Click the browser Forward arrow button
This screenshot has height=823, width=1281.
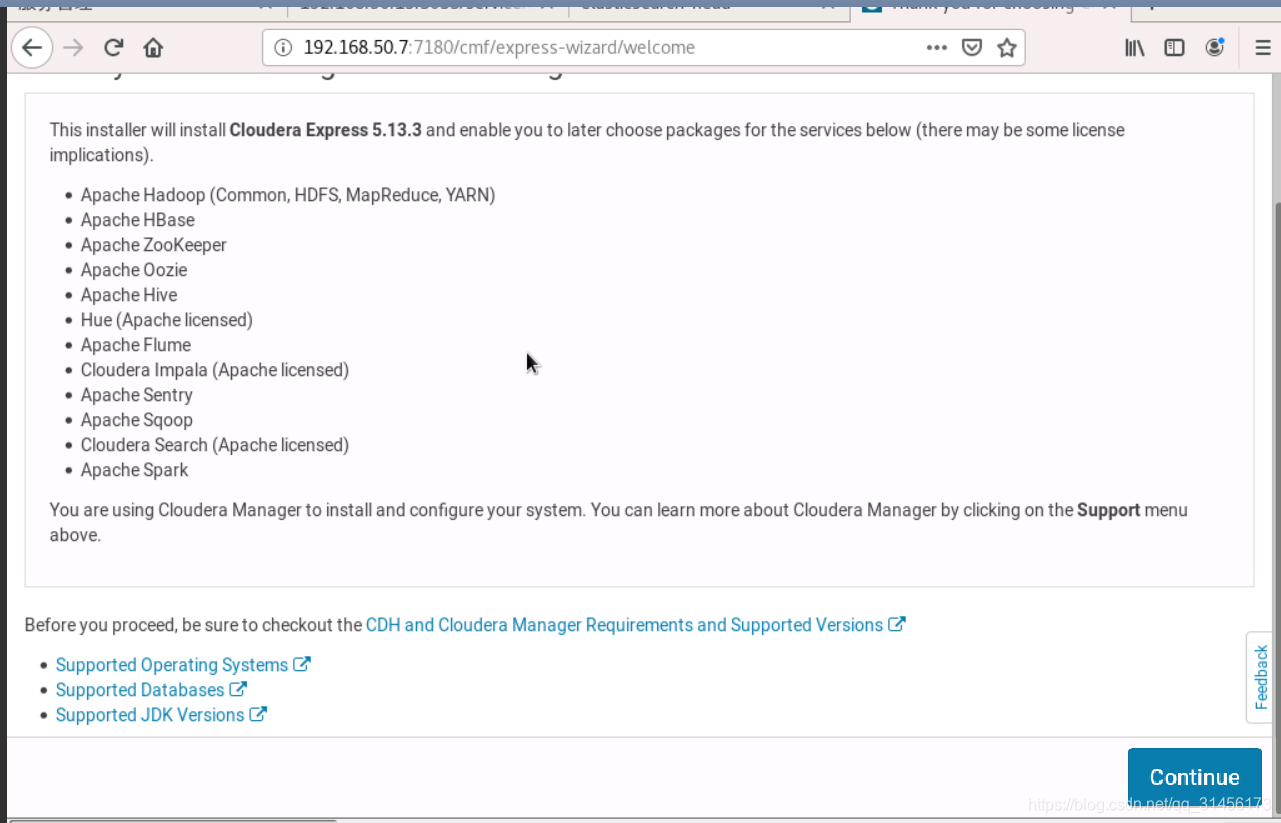coord(73,47)
